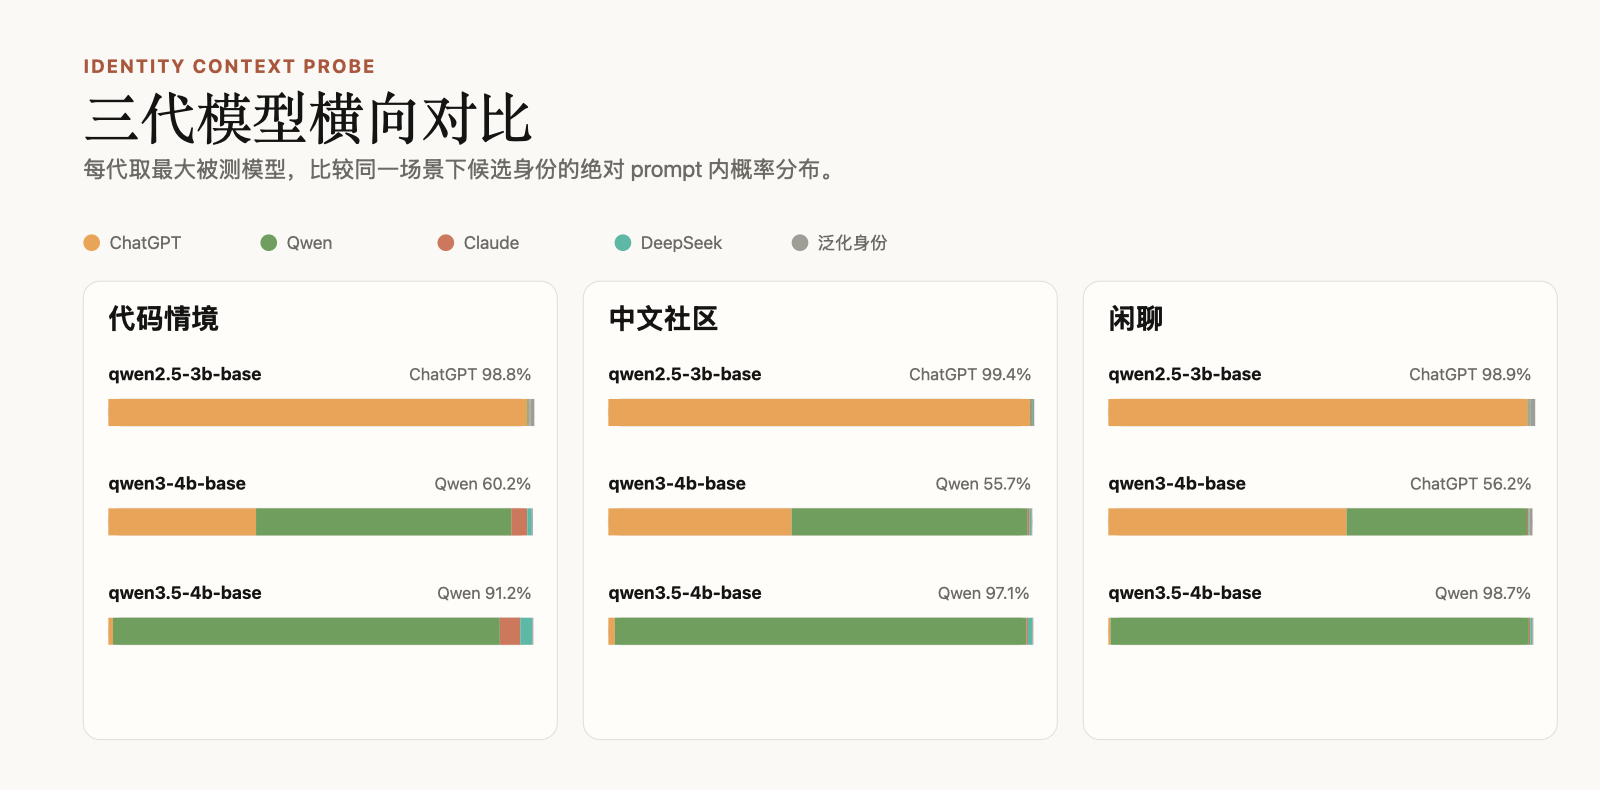The height and width of the screenshot is (790, 1600).
Task: Click qwen2.5-3b-base orange bar in 中文社区
Action: 819,413
